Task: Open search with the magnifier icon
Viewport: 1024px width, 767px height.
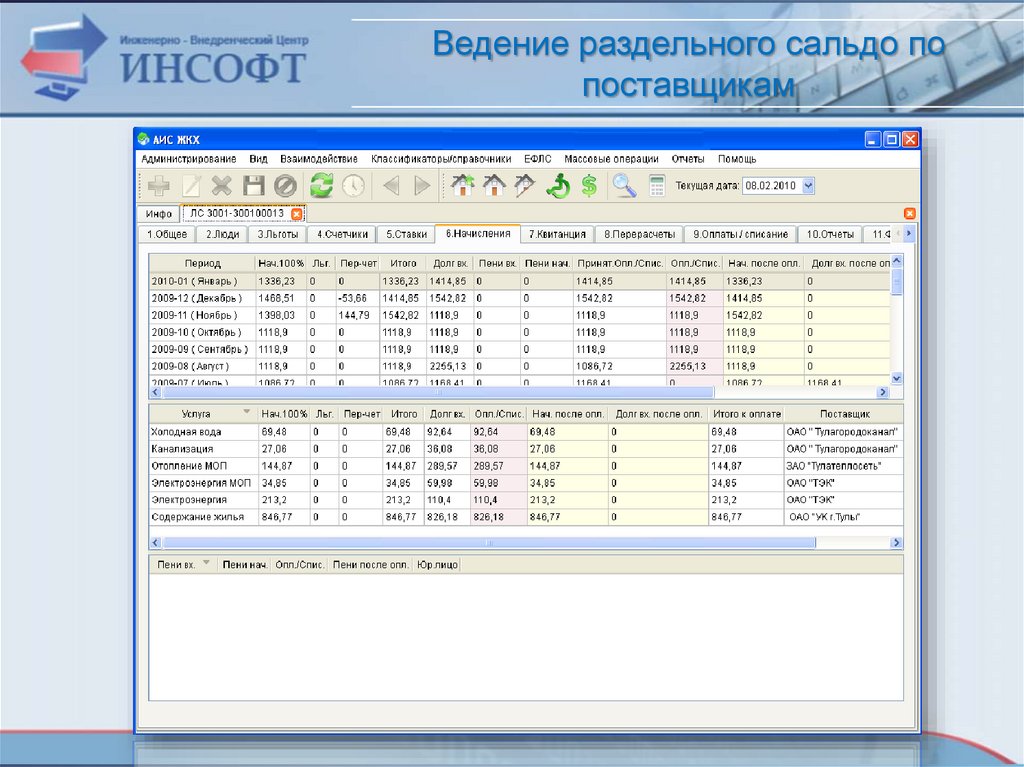Action: [625, 186]
